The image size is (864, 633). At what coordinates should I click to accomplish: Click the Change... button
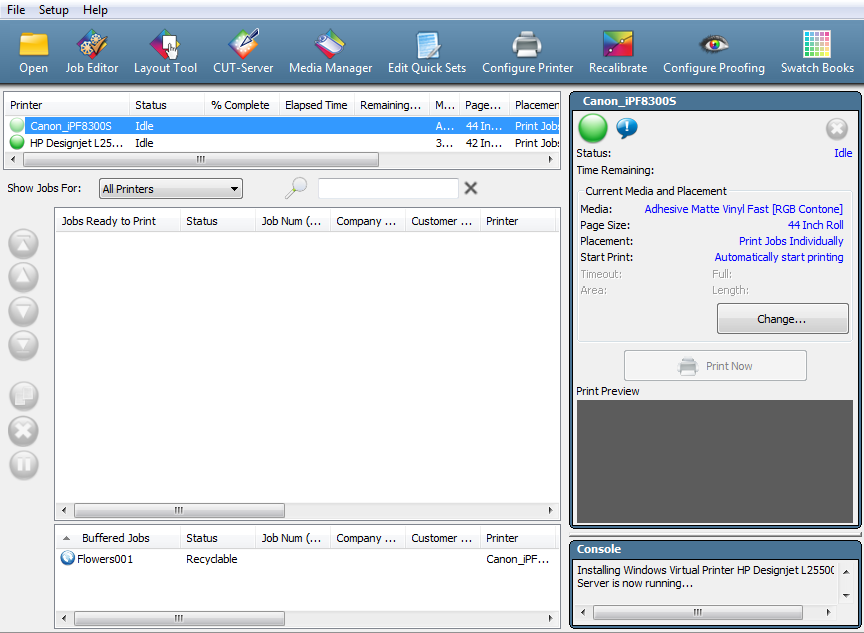(782, 319)
